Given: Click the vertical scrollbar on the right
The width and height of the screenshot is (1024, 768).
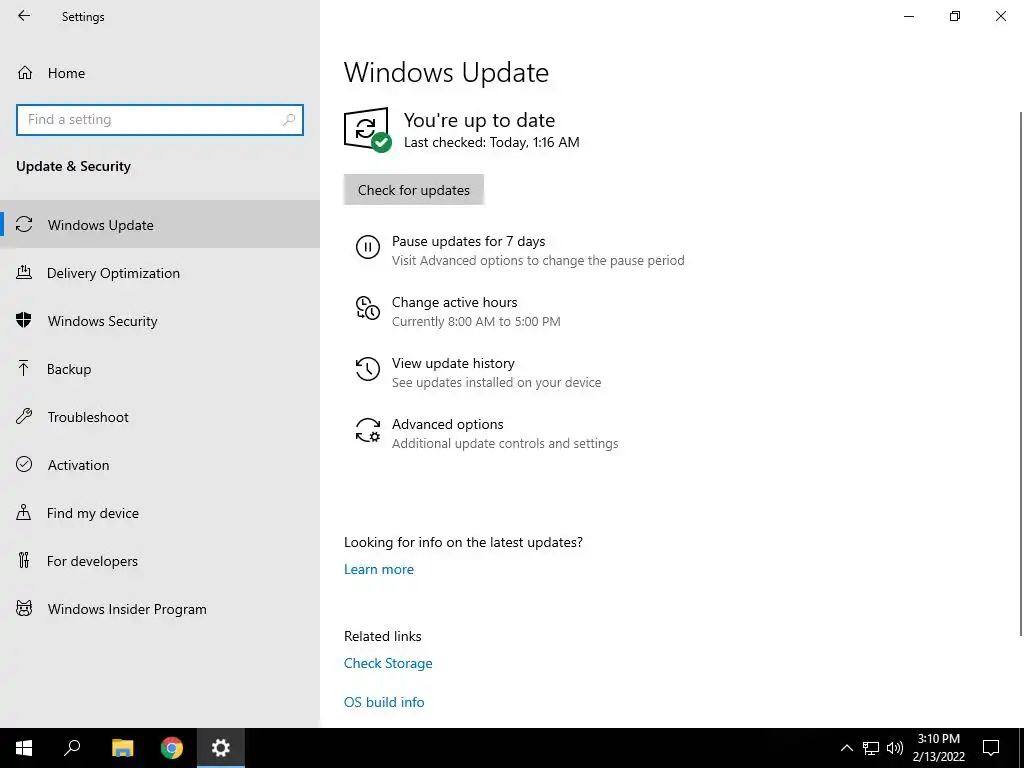Looking at the screenshot, I should coord(1021,373).
